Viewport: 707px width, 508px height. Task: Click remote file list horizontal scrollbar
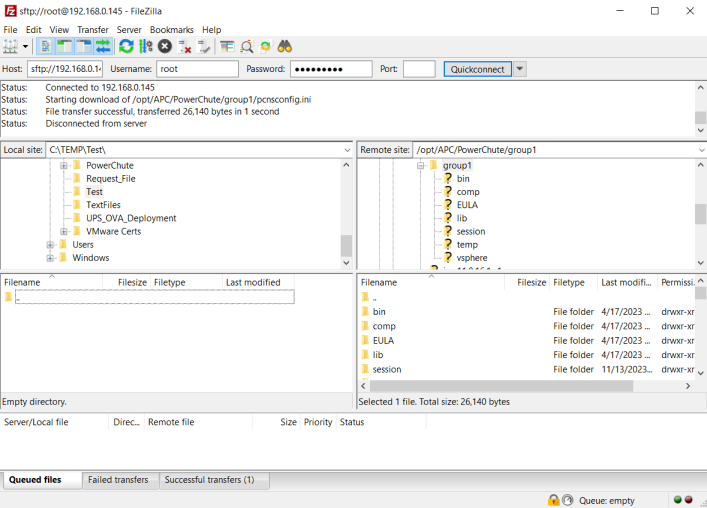tap(501, 386)
